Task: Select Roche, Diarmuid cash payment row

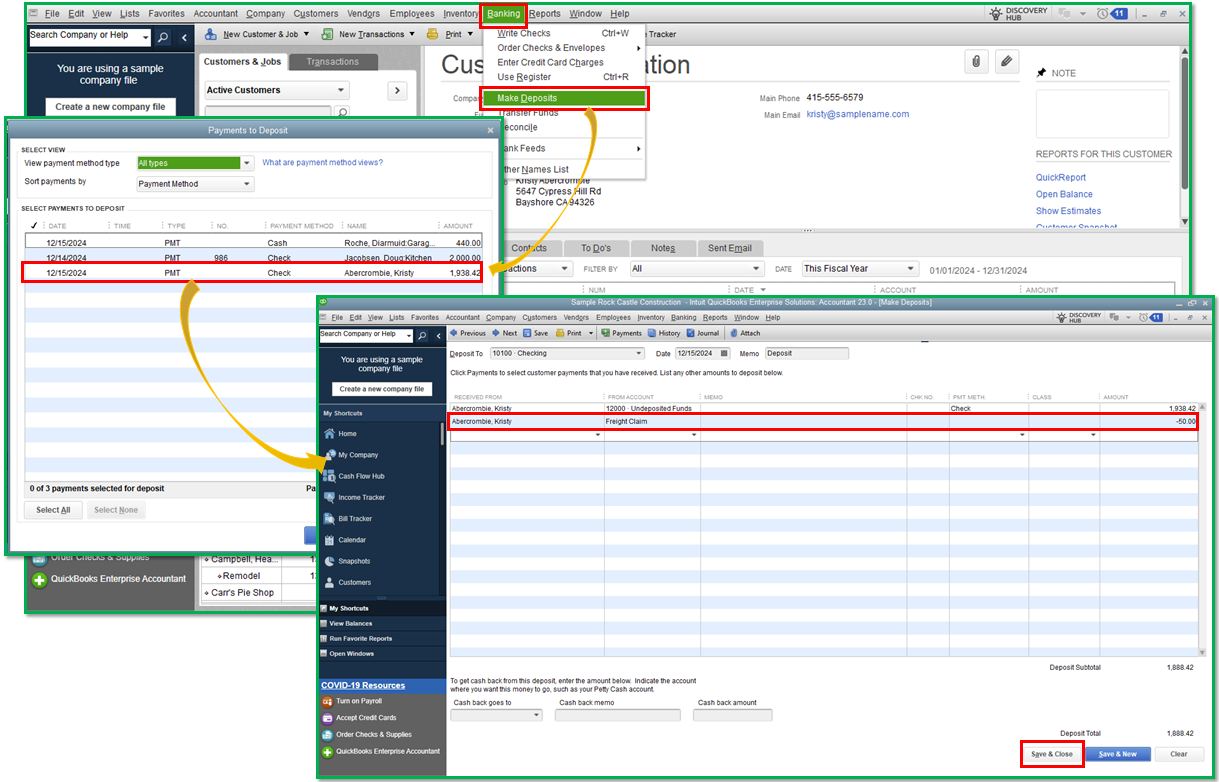Action: coord(253,243)
